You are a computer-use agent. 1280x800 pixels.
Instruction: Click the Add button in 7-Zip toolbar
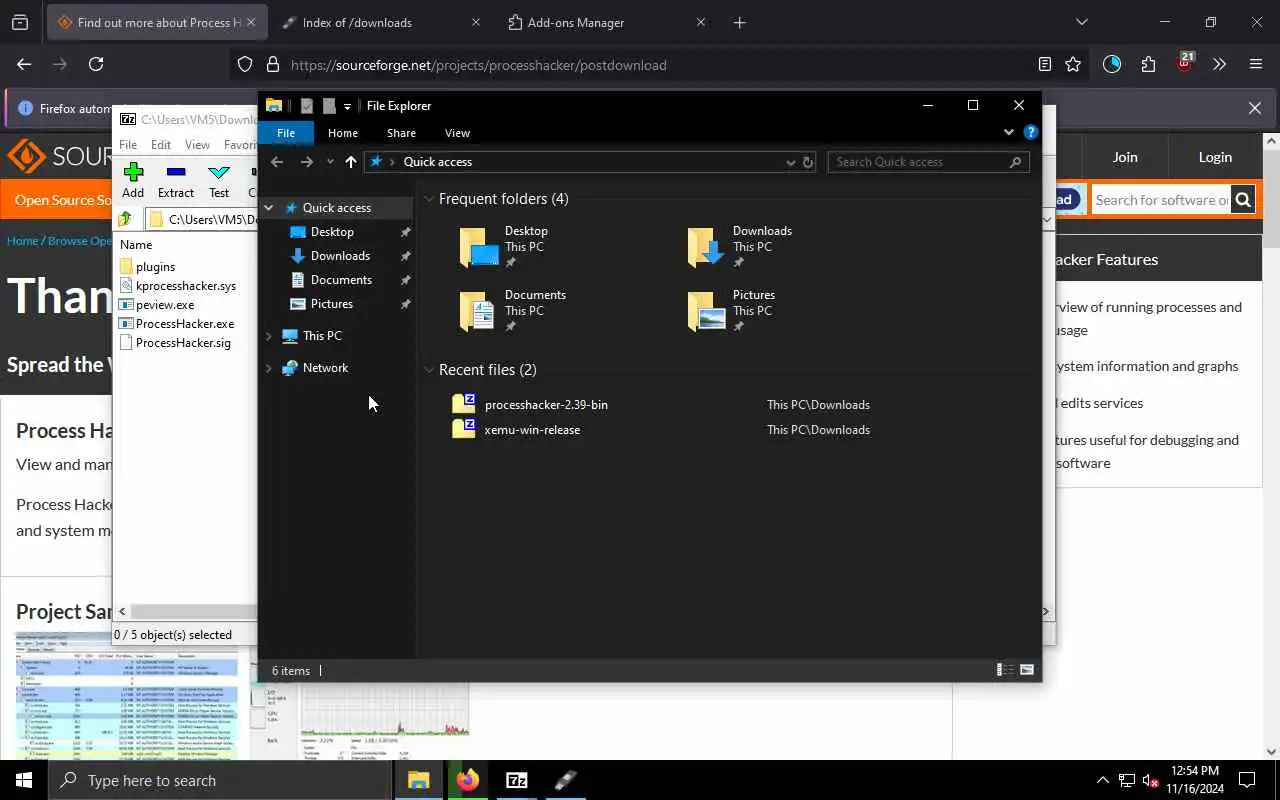[133, 181]
